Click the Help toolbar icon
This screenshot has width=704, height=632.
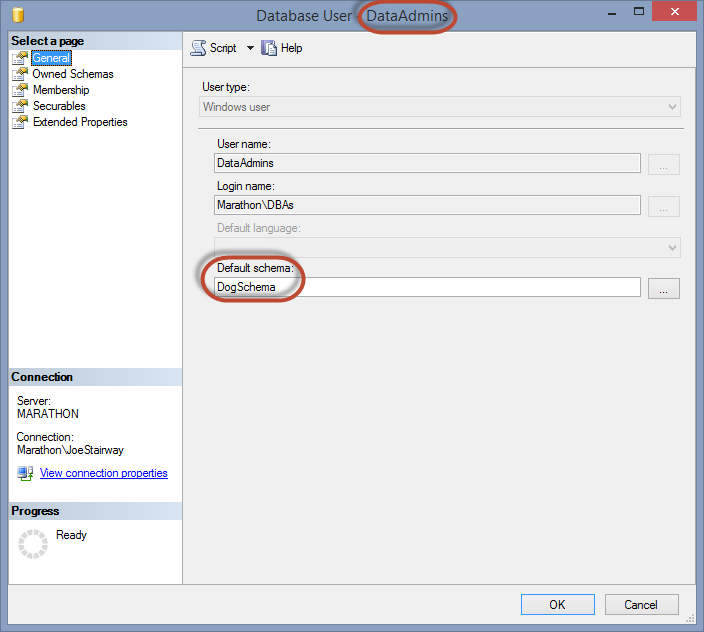tap(269, 48)
